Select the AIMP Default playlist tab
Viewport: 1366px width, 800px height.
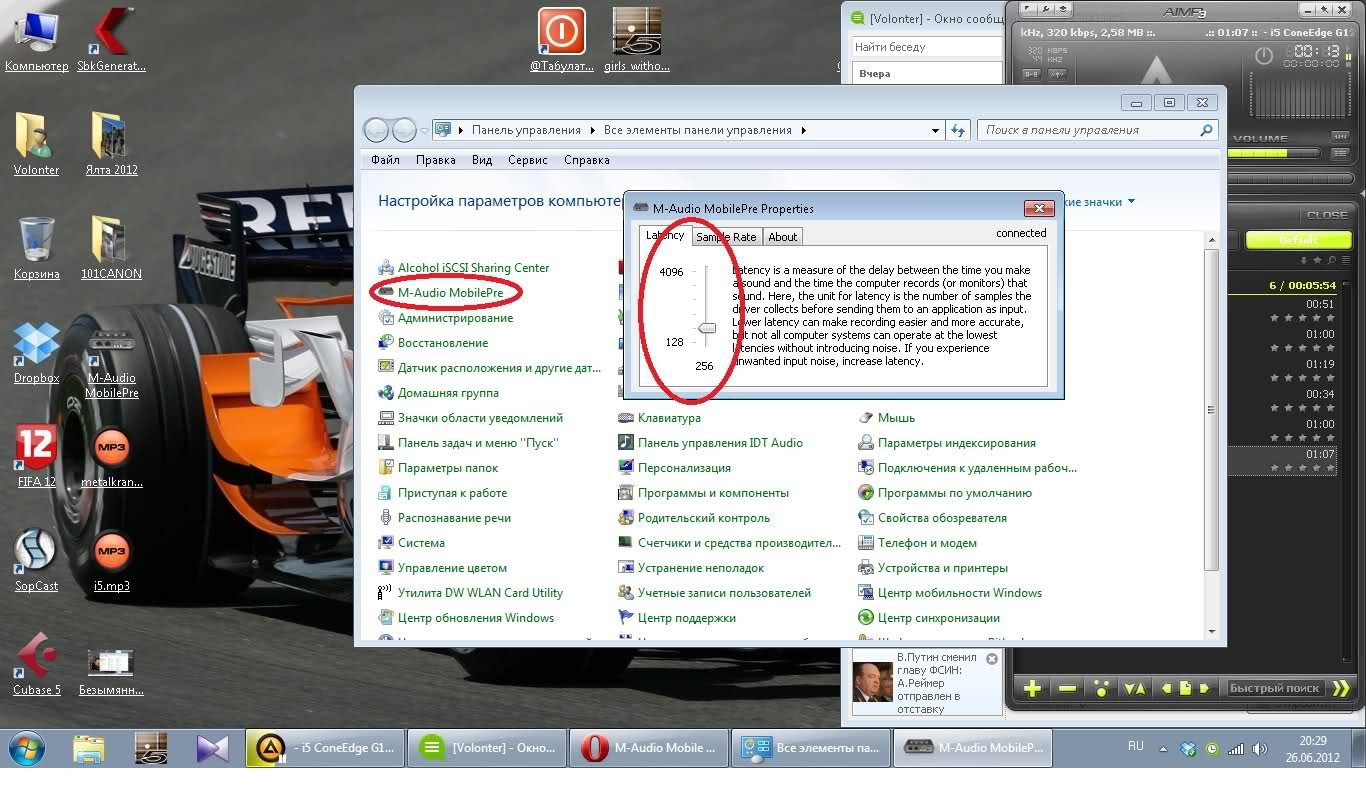tap(1298, 240)
